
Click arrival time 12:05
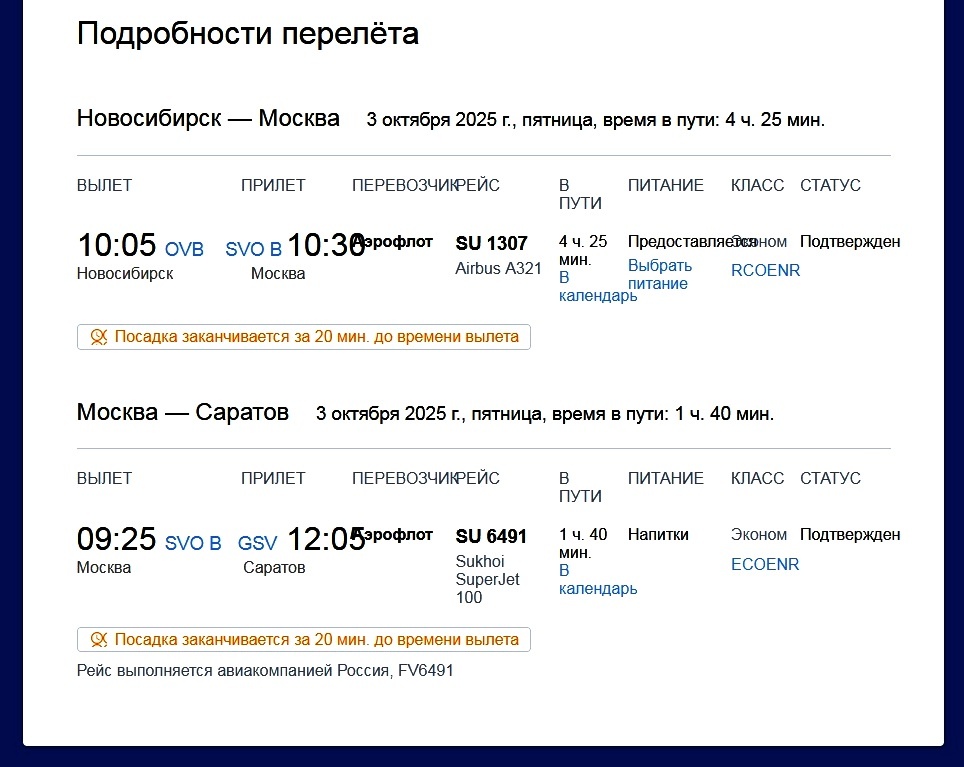click(326, 538)
